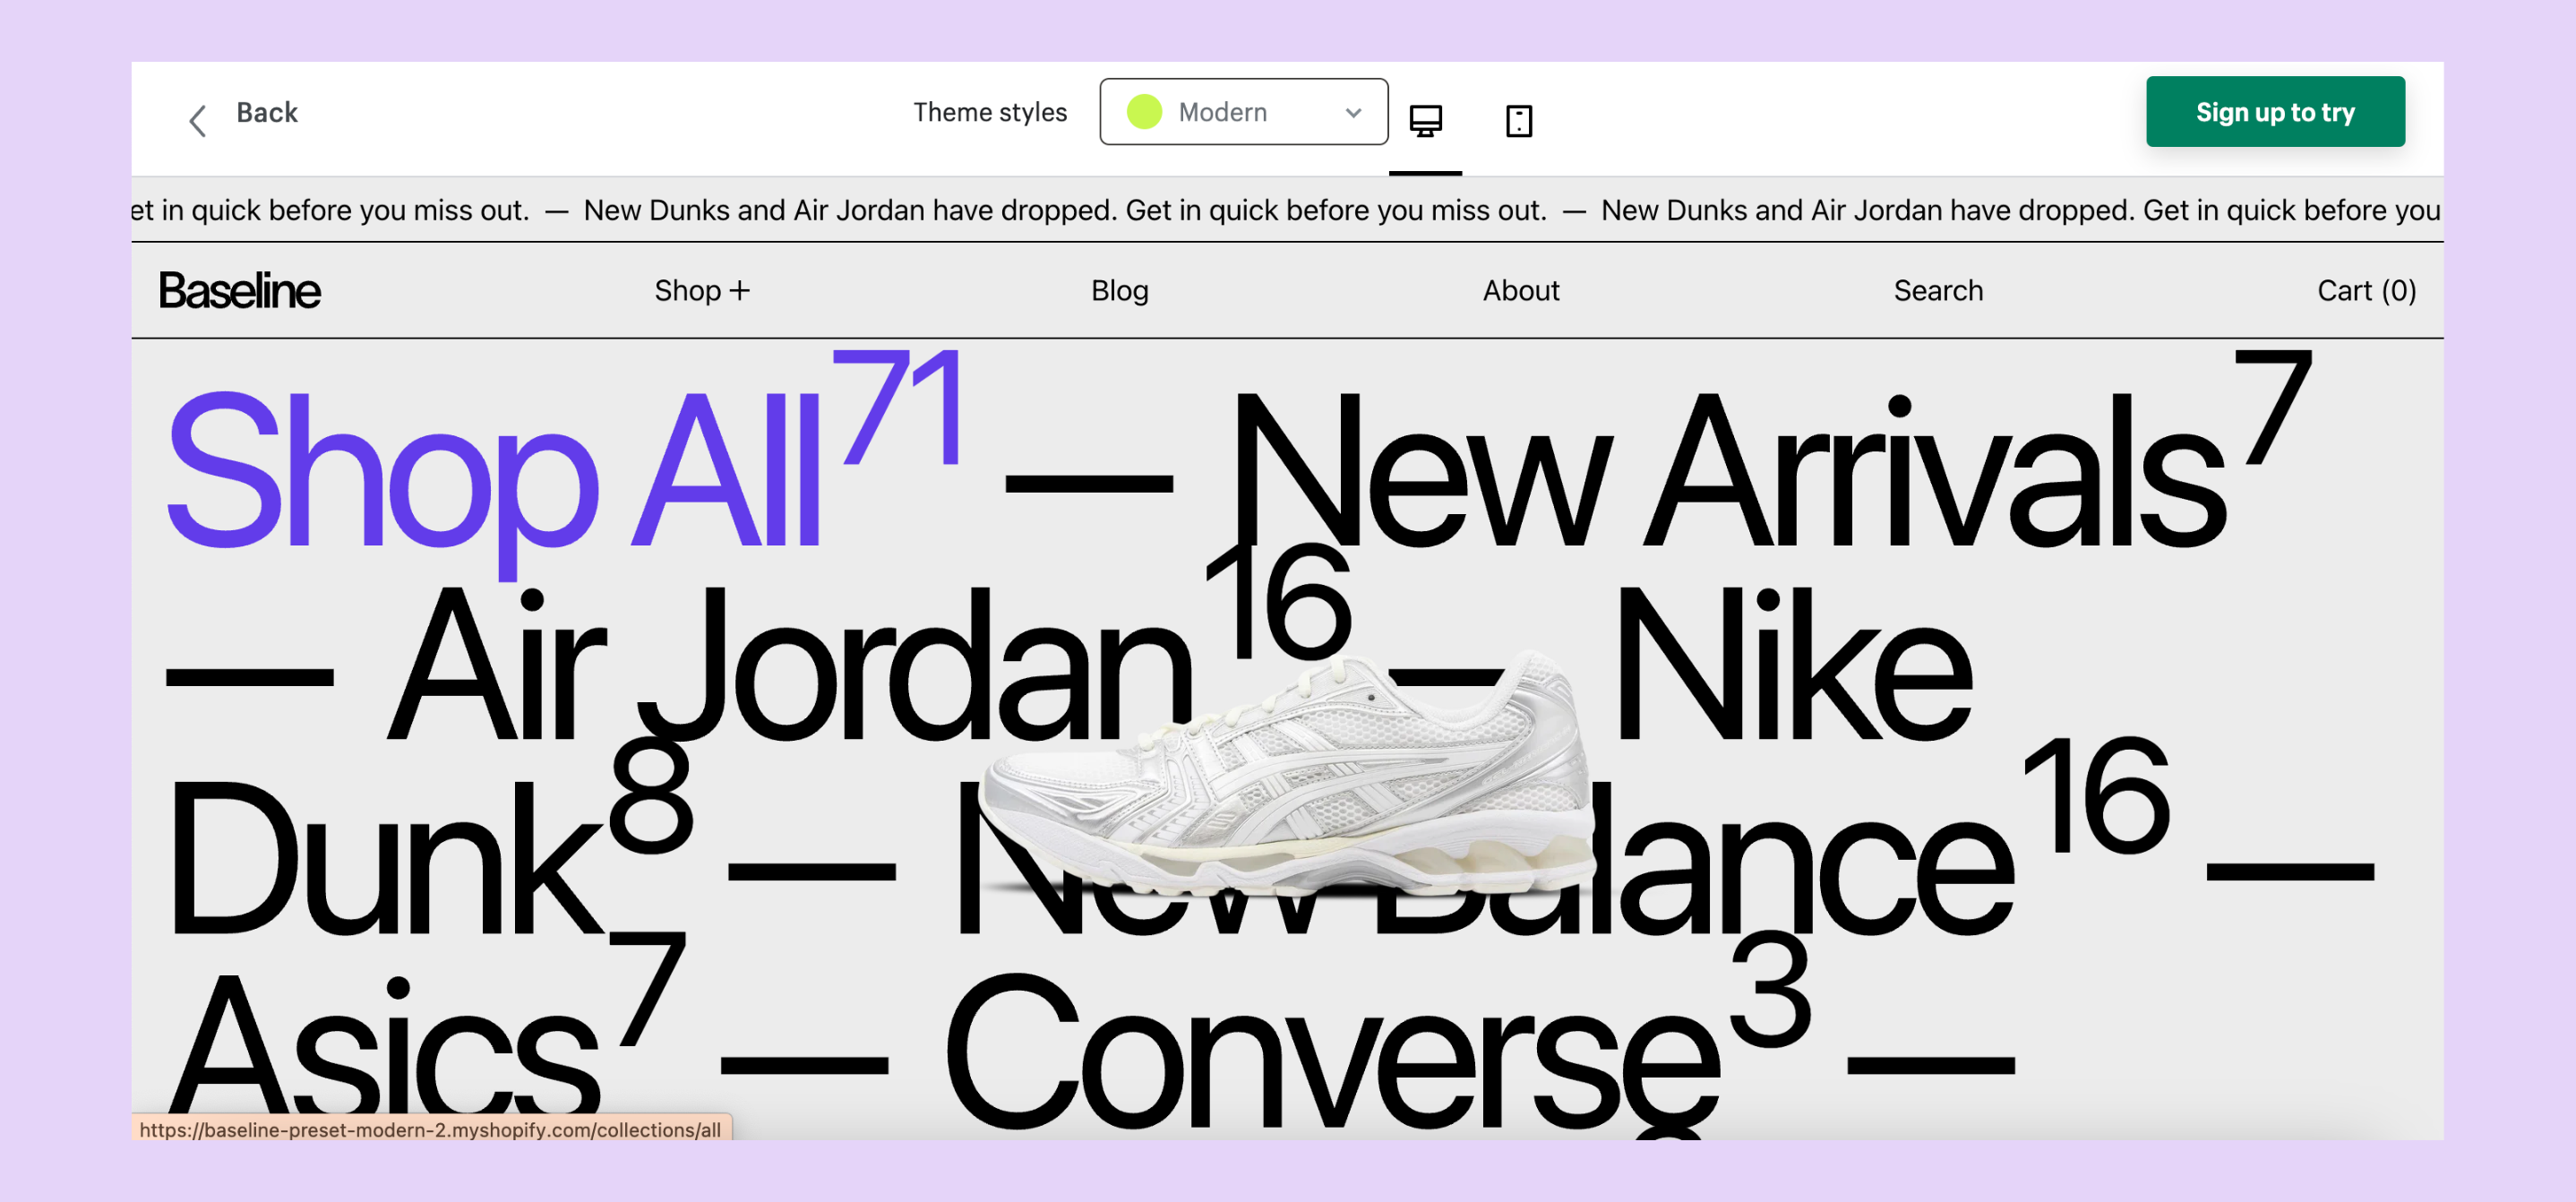Screen dimensions: 2576x1202
Task: Expand the Shop + menu
Action: click(701, 290)
